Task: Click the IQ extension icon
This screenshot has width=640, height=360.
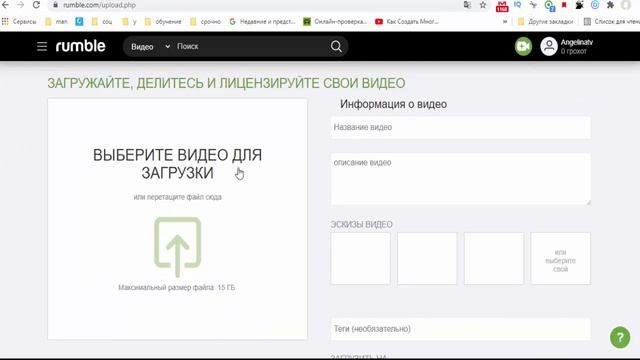Action: (518, 5)
